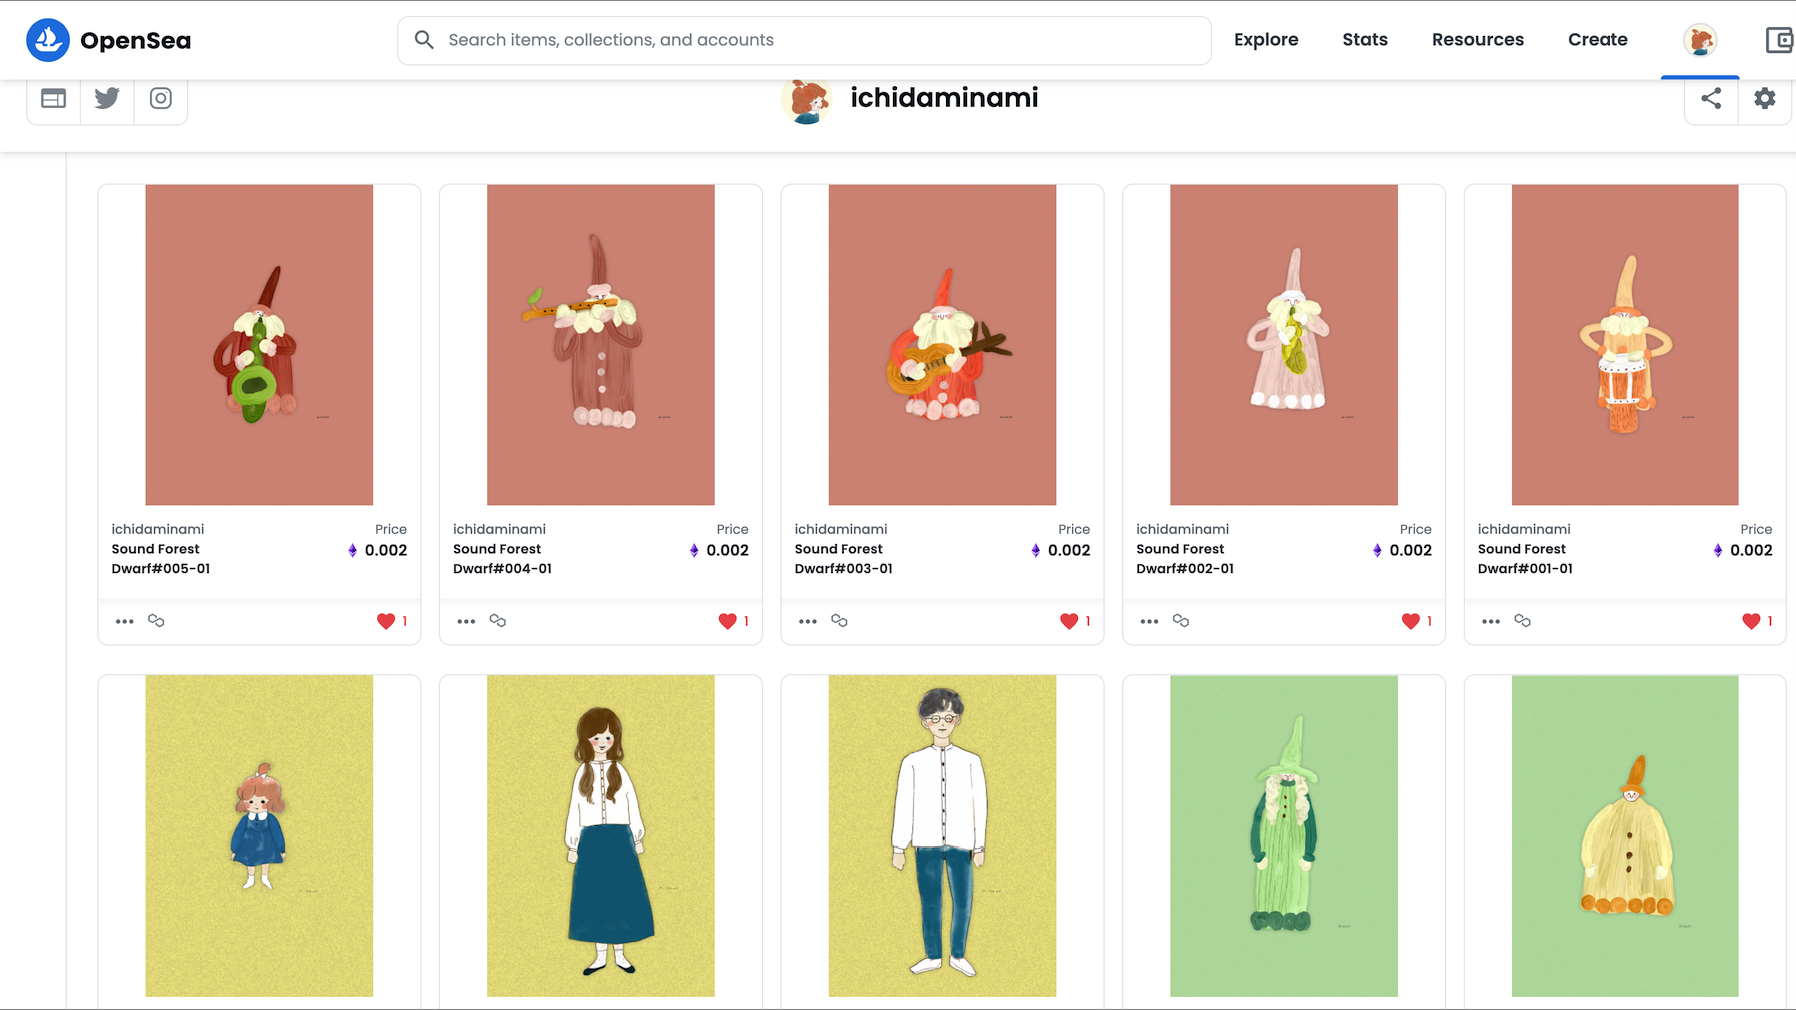
Task: Open more options for Dwarf#001-01
Action: (1491, 621)
